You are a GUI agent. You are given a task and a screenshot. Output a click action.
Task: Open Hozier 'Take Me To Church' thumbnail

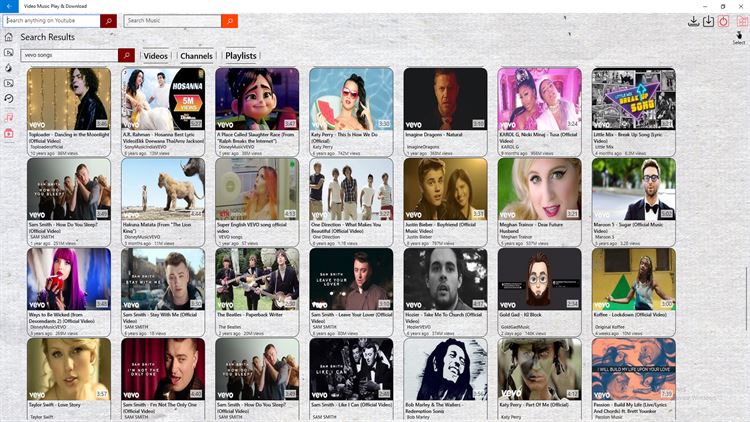pyautogui.click(x=445, y=279)
